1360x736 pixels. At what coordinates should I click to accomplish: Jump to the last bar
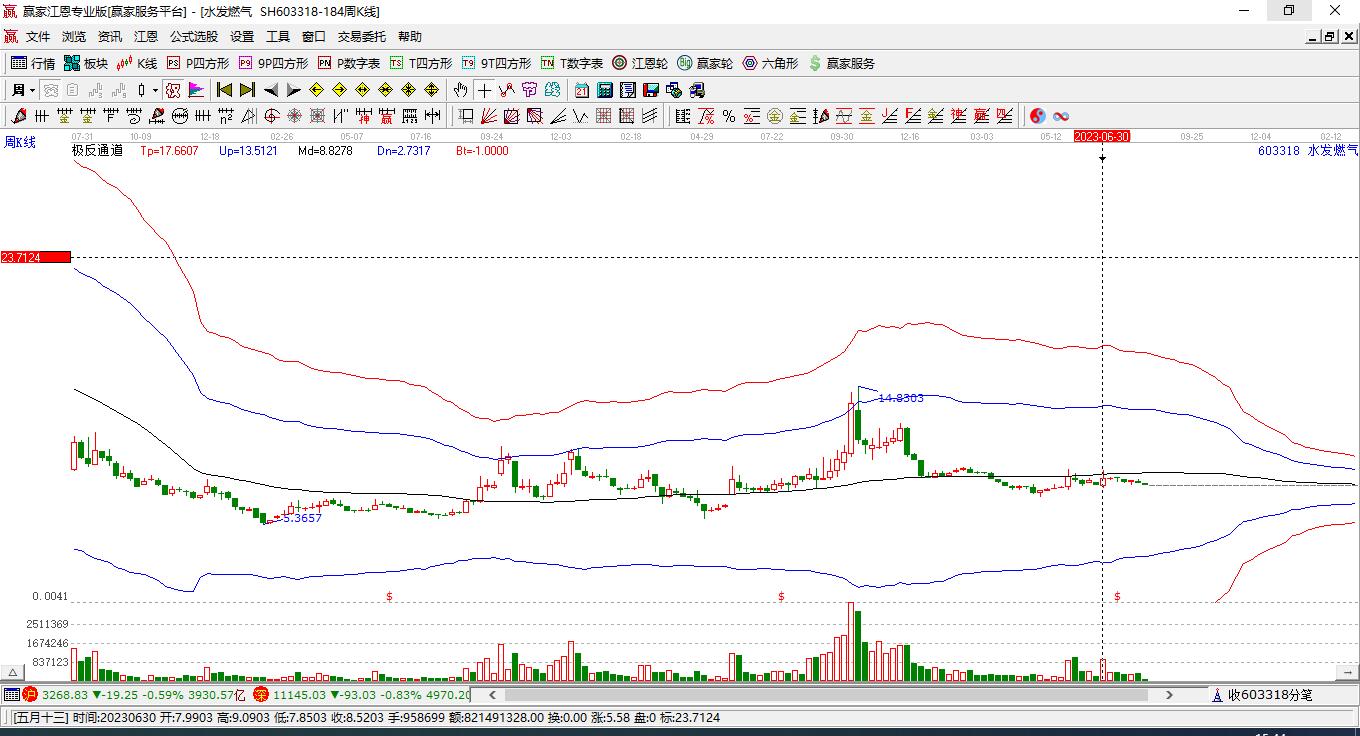coord(247,90)
